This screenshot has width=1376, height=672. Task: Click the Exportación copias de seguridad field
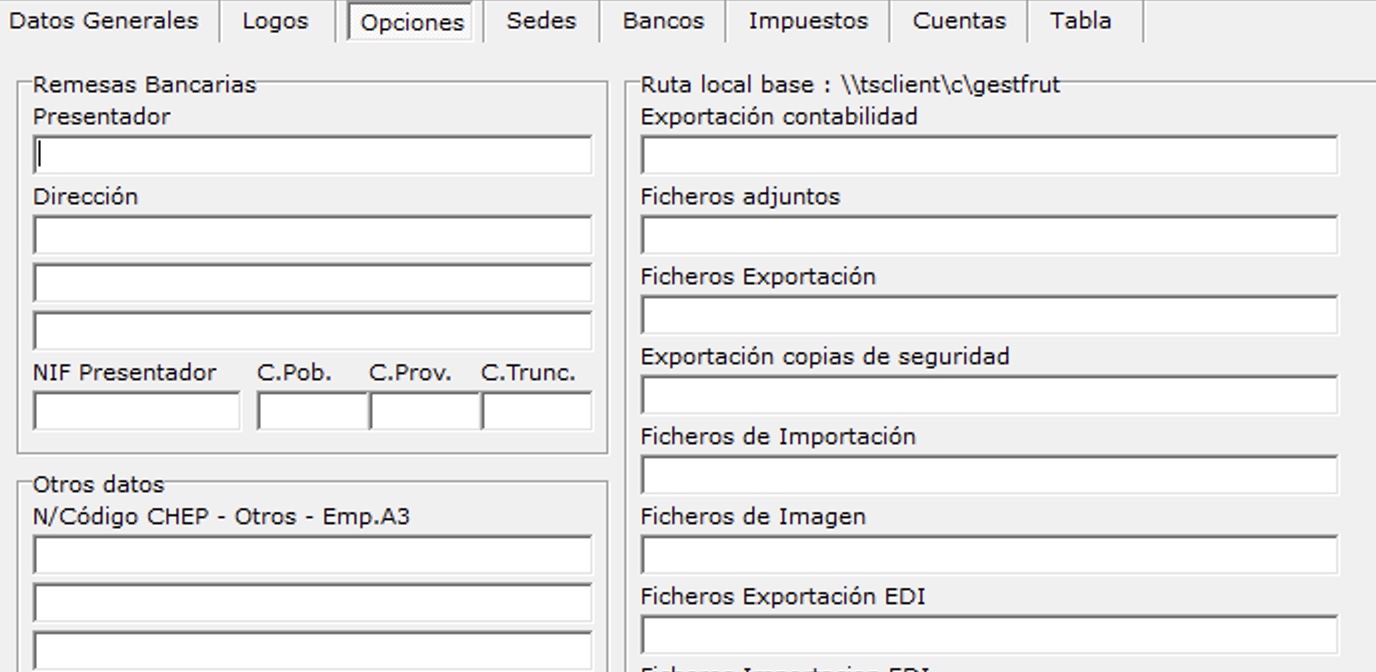tap(988, 396)
